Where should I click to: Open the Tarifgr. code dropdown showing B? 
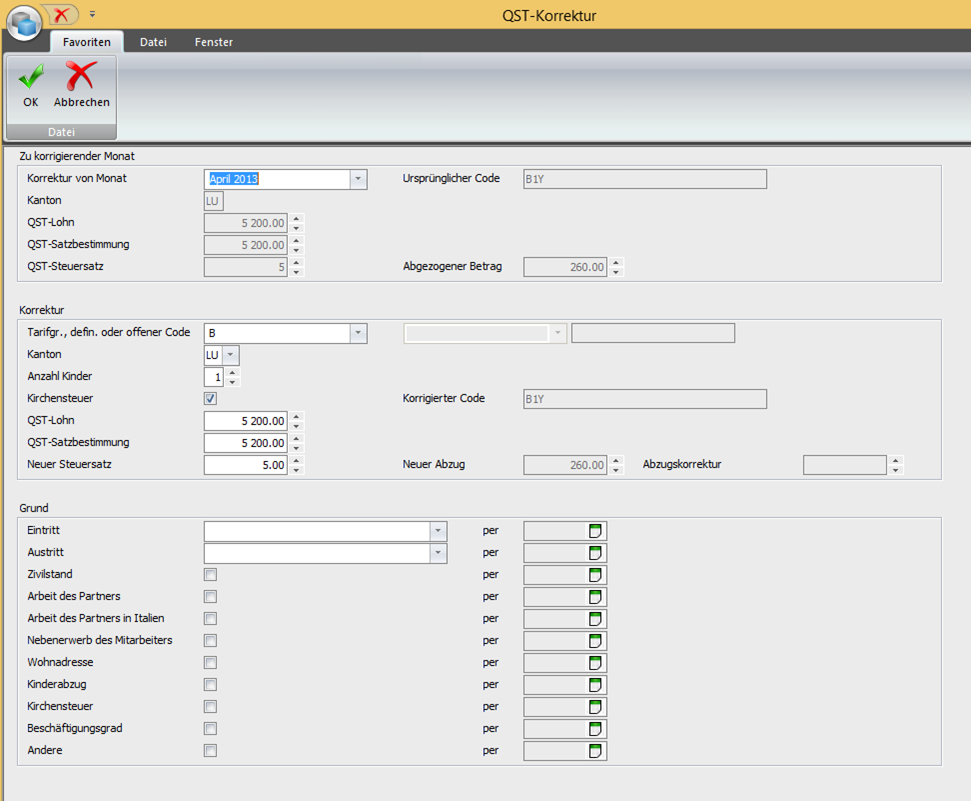(358, 333)
